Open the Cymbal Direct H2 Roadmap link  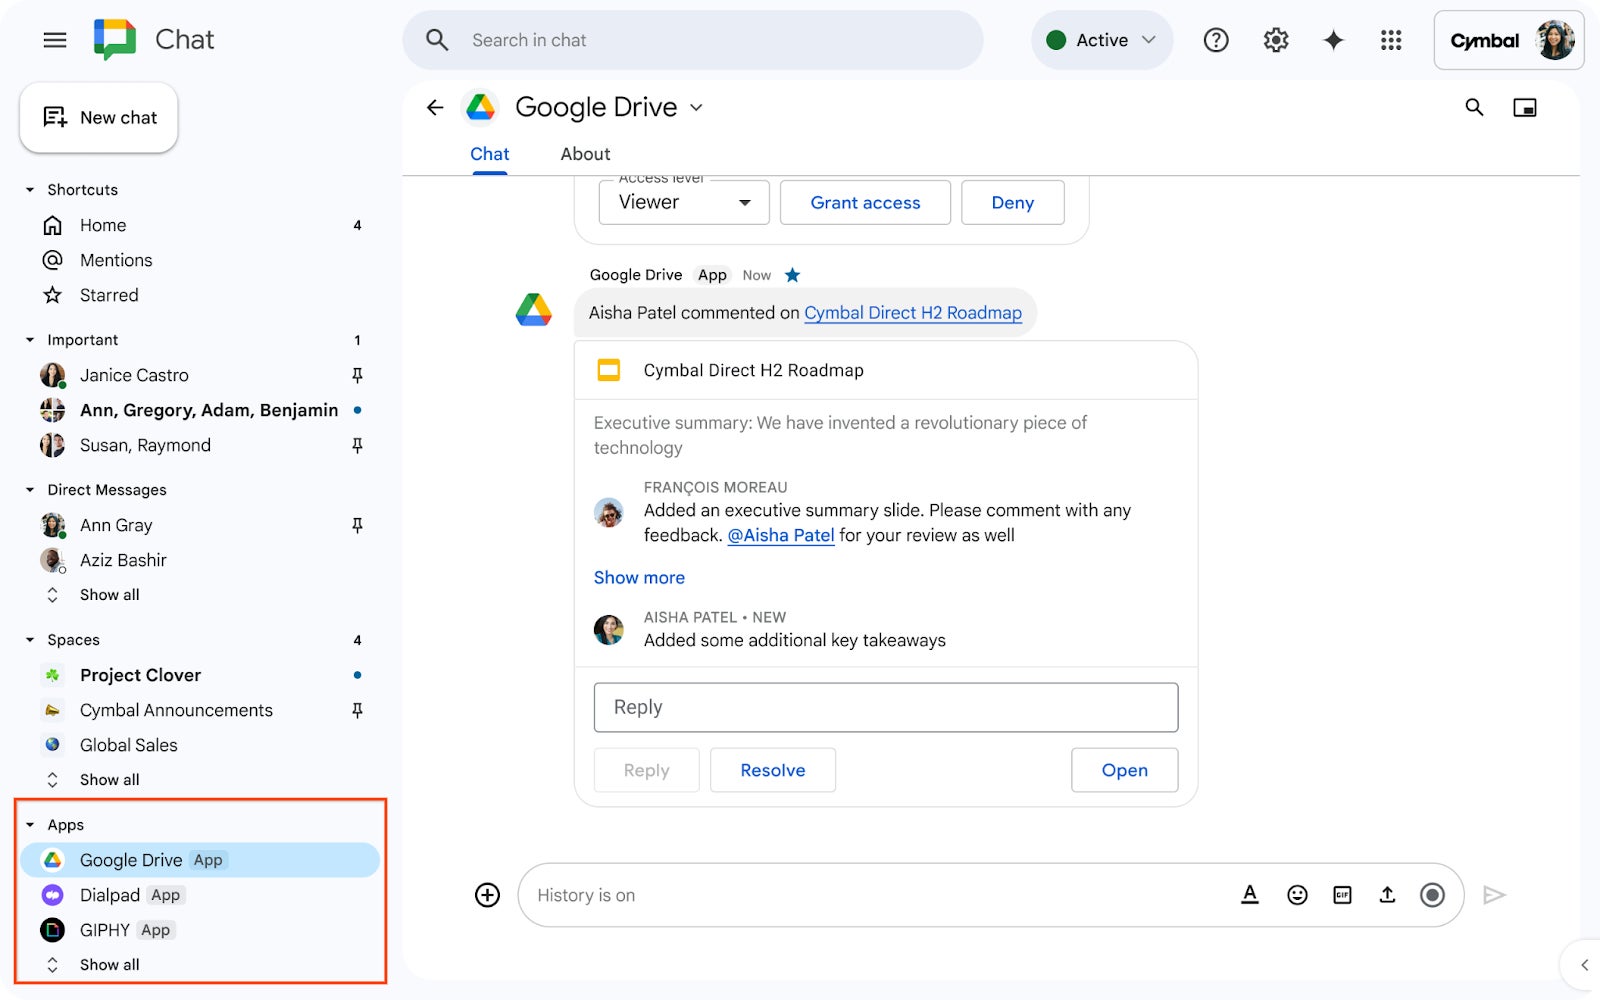click(x=913, y=313)
